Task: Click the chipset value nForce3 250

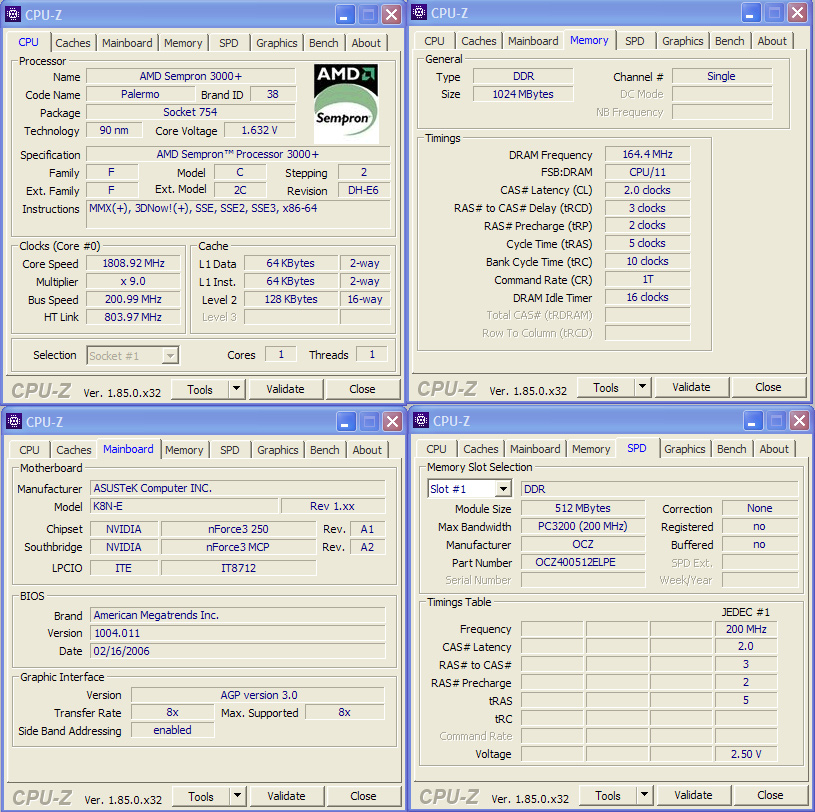Action: click(238, 529)
